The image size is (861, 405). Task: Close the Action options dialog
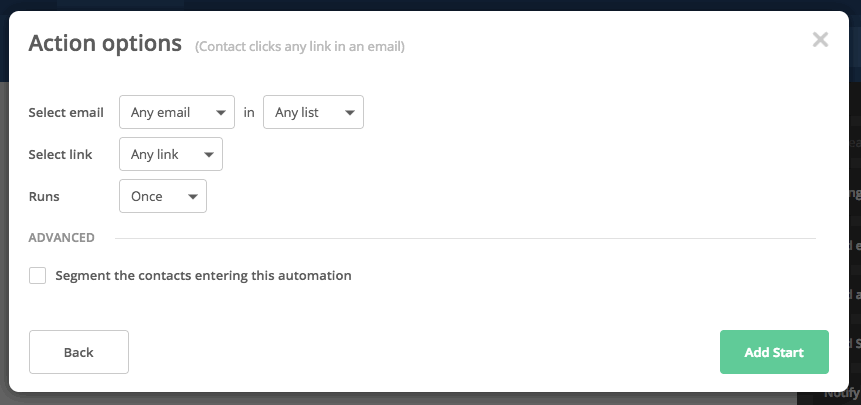pos(820,40)
